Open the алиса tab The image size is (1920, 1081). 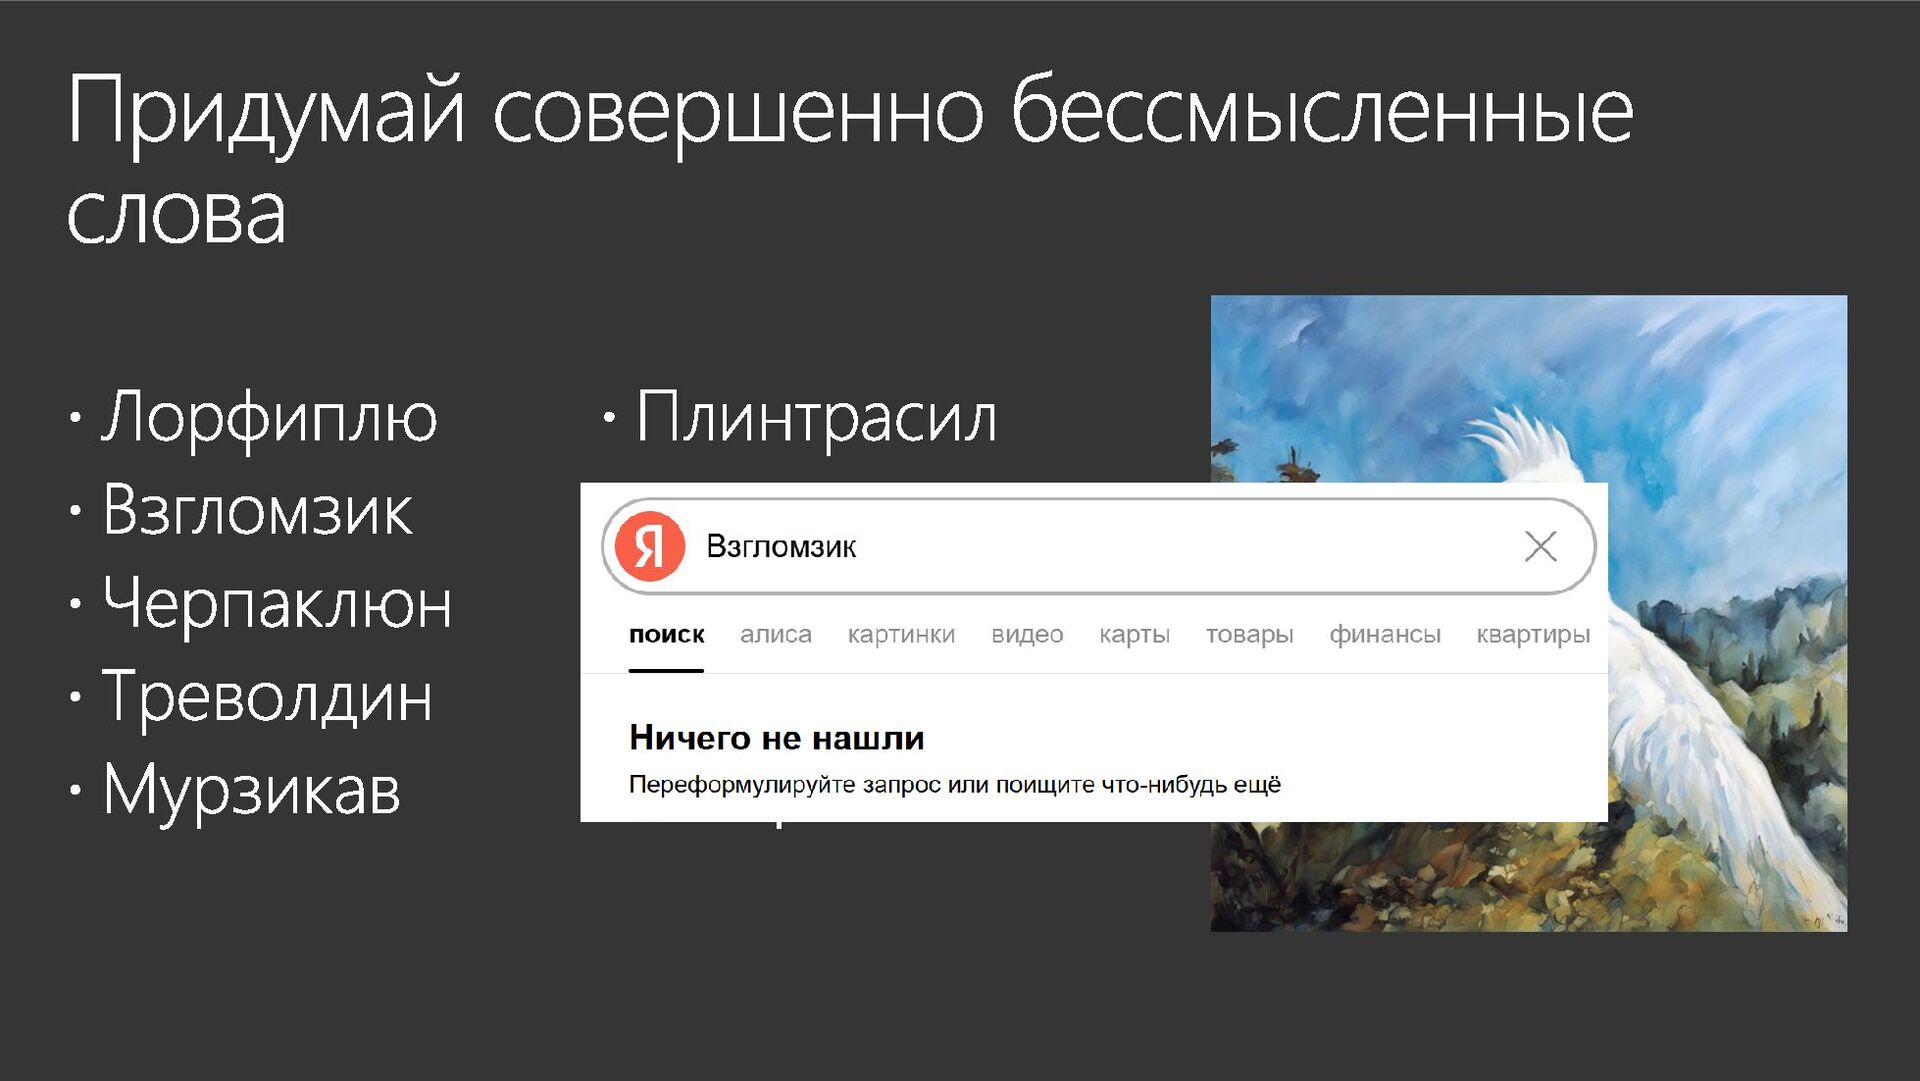point(775,634)
